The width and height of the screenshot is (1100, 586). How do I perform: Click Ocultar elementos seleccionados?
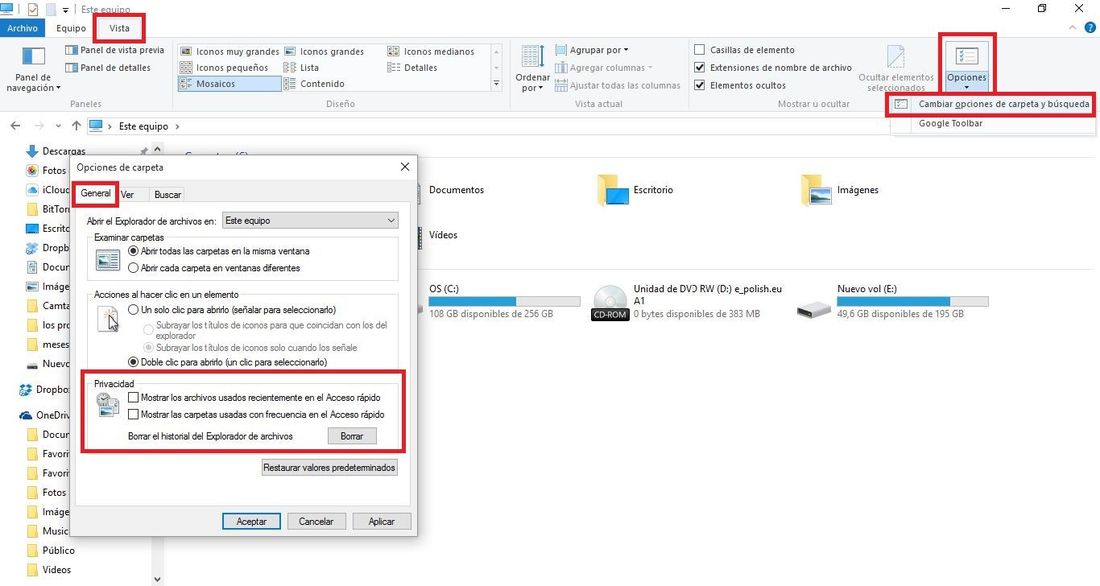[x=896, y=69]
